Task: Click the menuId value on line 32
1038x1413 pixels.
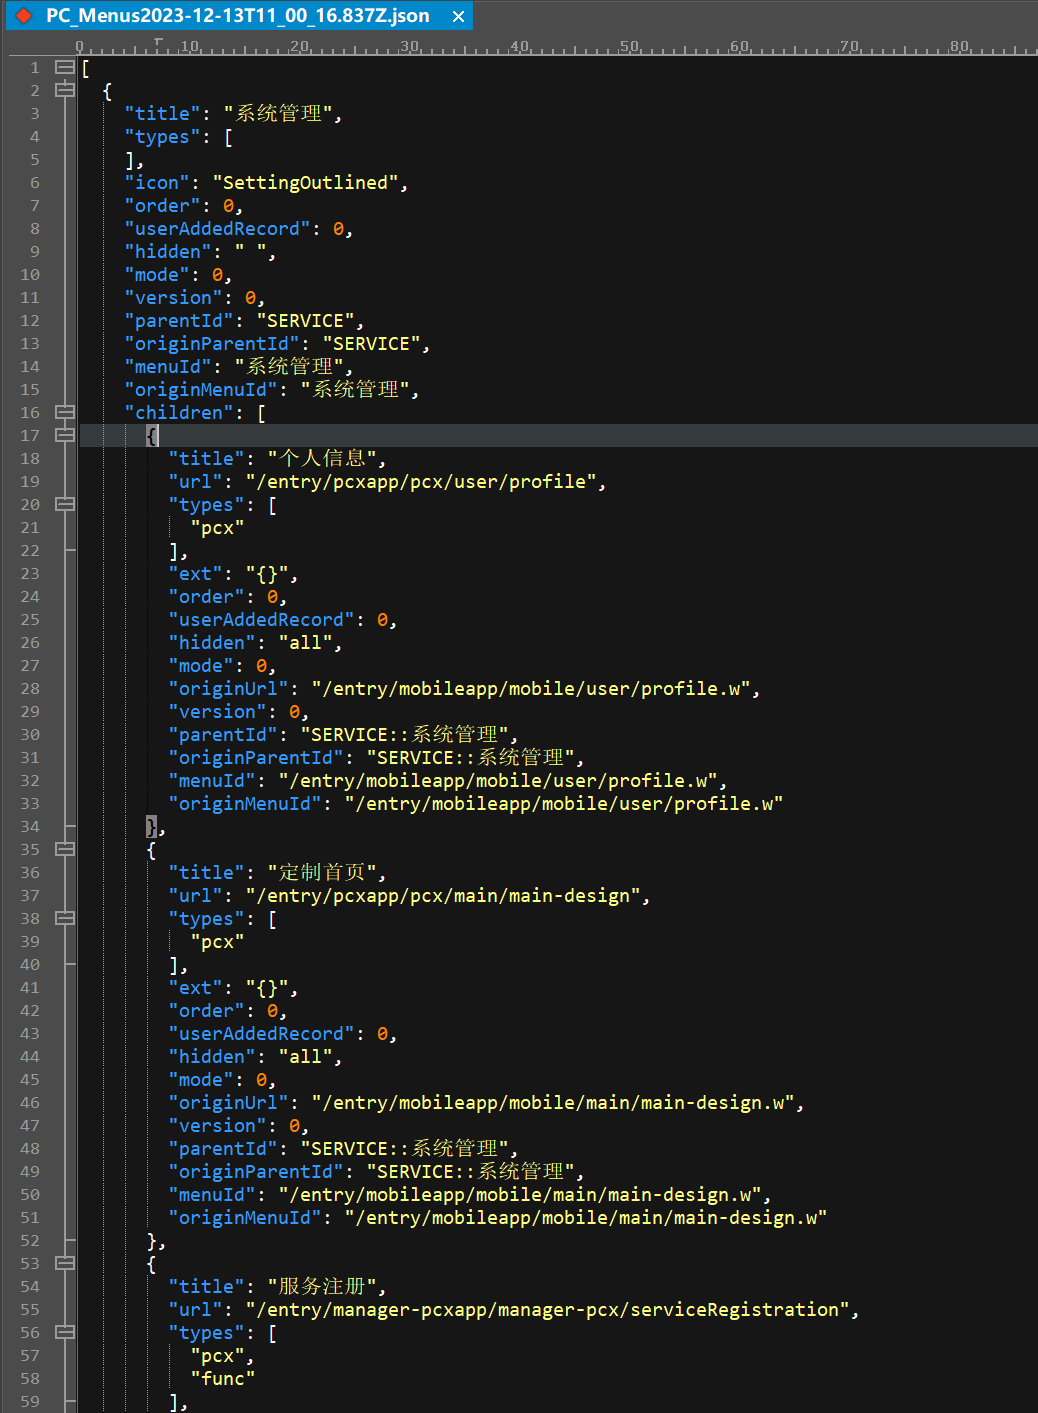Action: 498,780
